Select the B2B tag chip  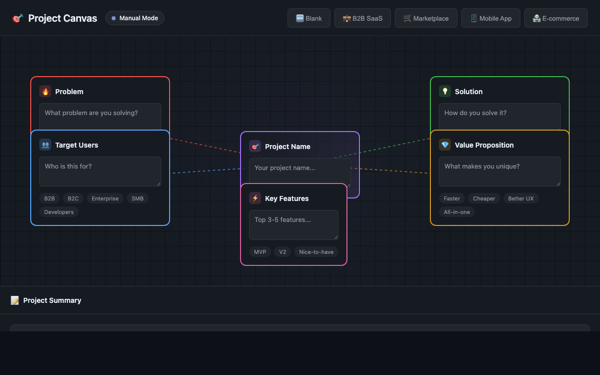[x=49, y=199]
